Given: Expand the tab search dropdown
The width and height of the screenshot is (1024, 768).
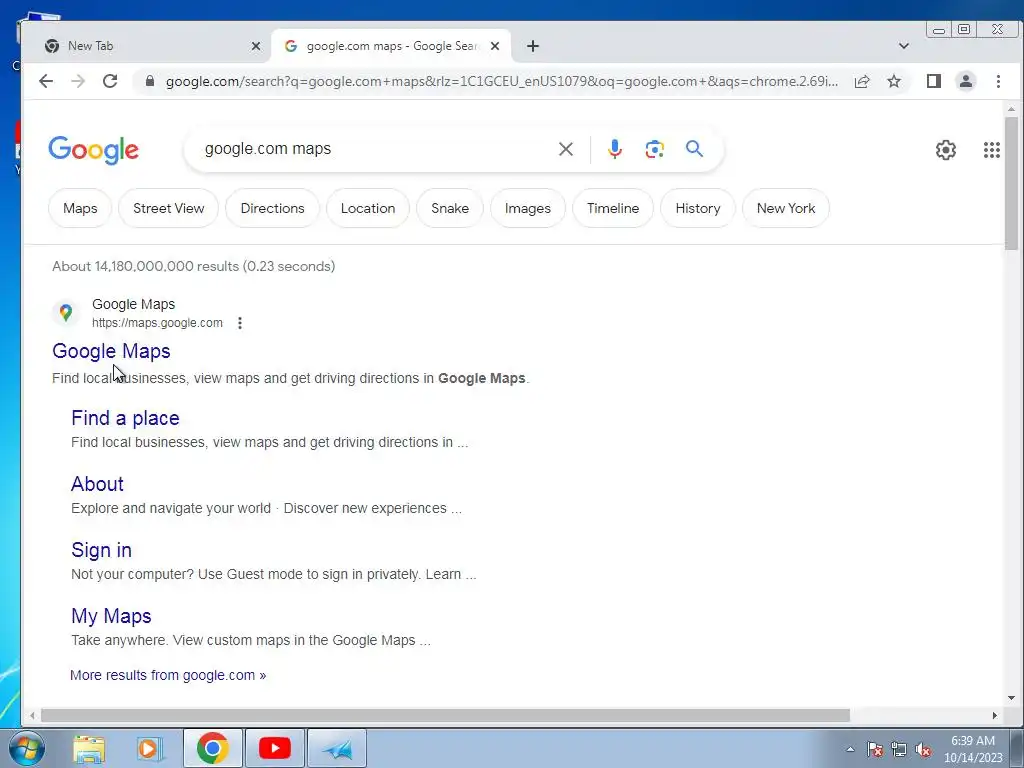Looking at the screenshot, I should pos(904,46).
